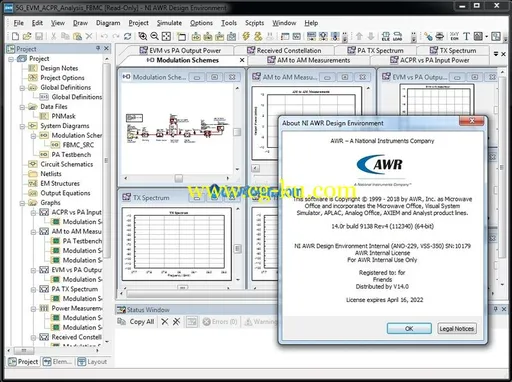The image size is (512, 382).
Task: Click OK in the About dialog
Action: [x=409, y=328]
